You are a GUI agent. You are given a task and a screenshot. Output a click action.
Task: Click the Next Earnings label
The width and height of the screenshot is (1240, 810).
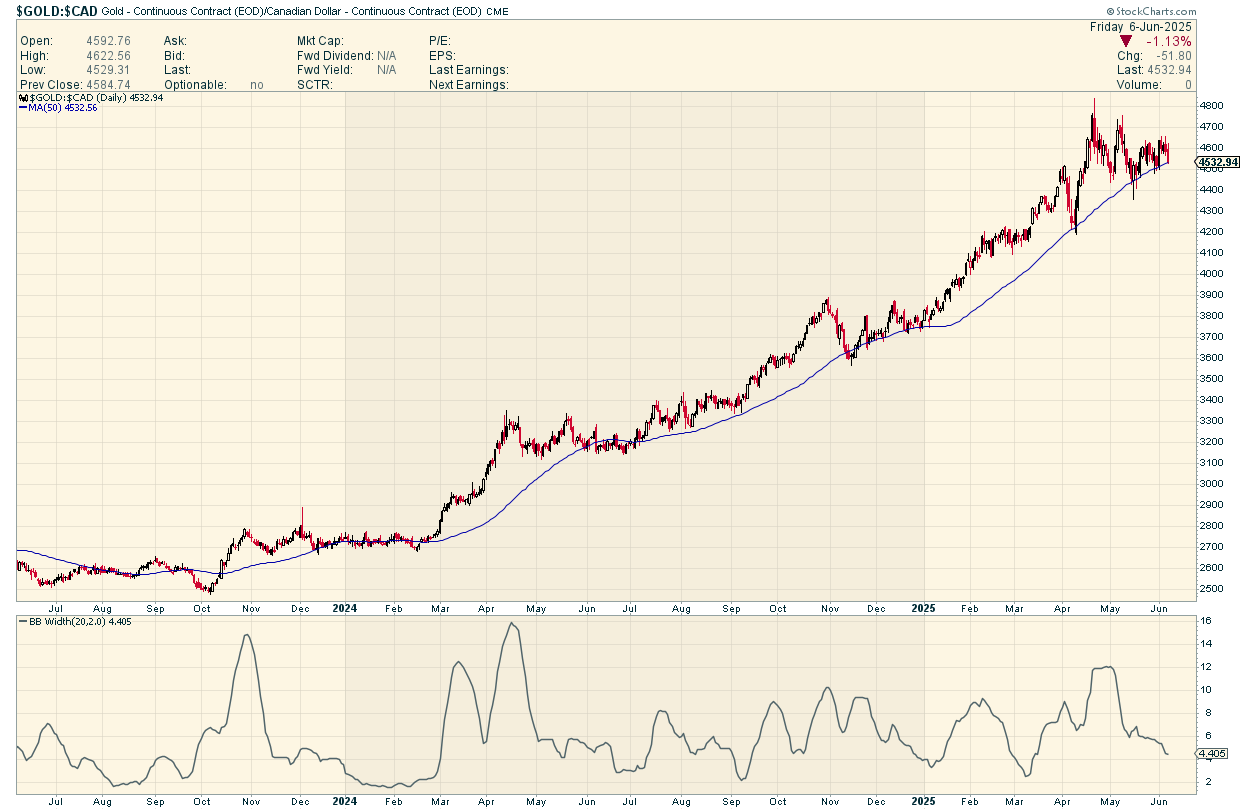[x=468, y=85]
